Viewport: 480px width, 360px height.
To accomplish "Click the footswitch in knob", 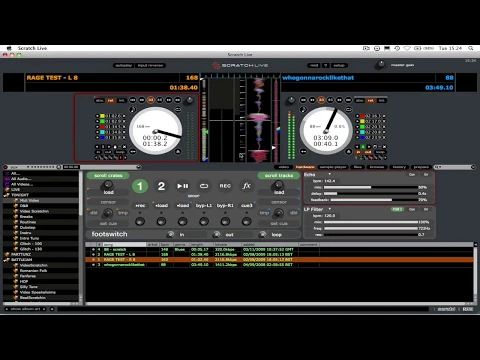I will (170, 235).
